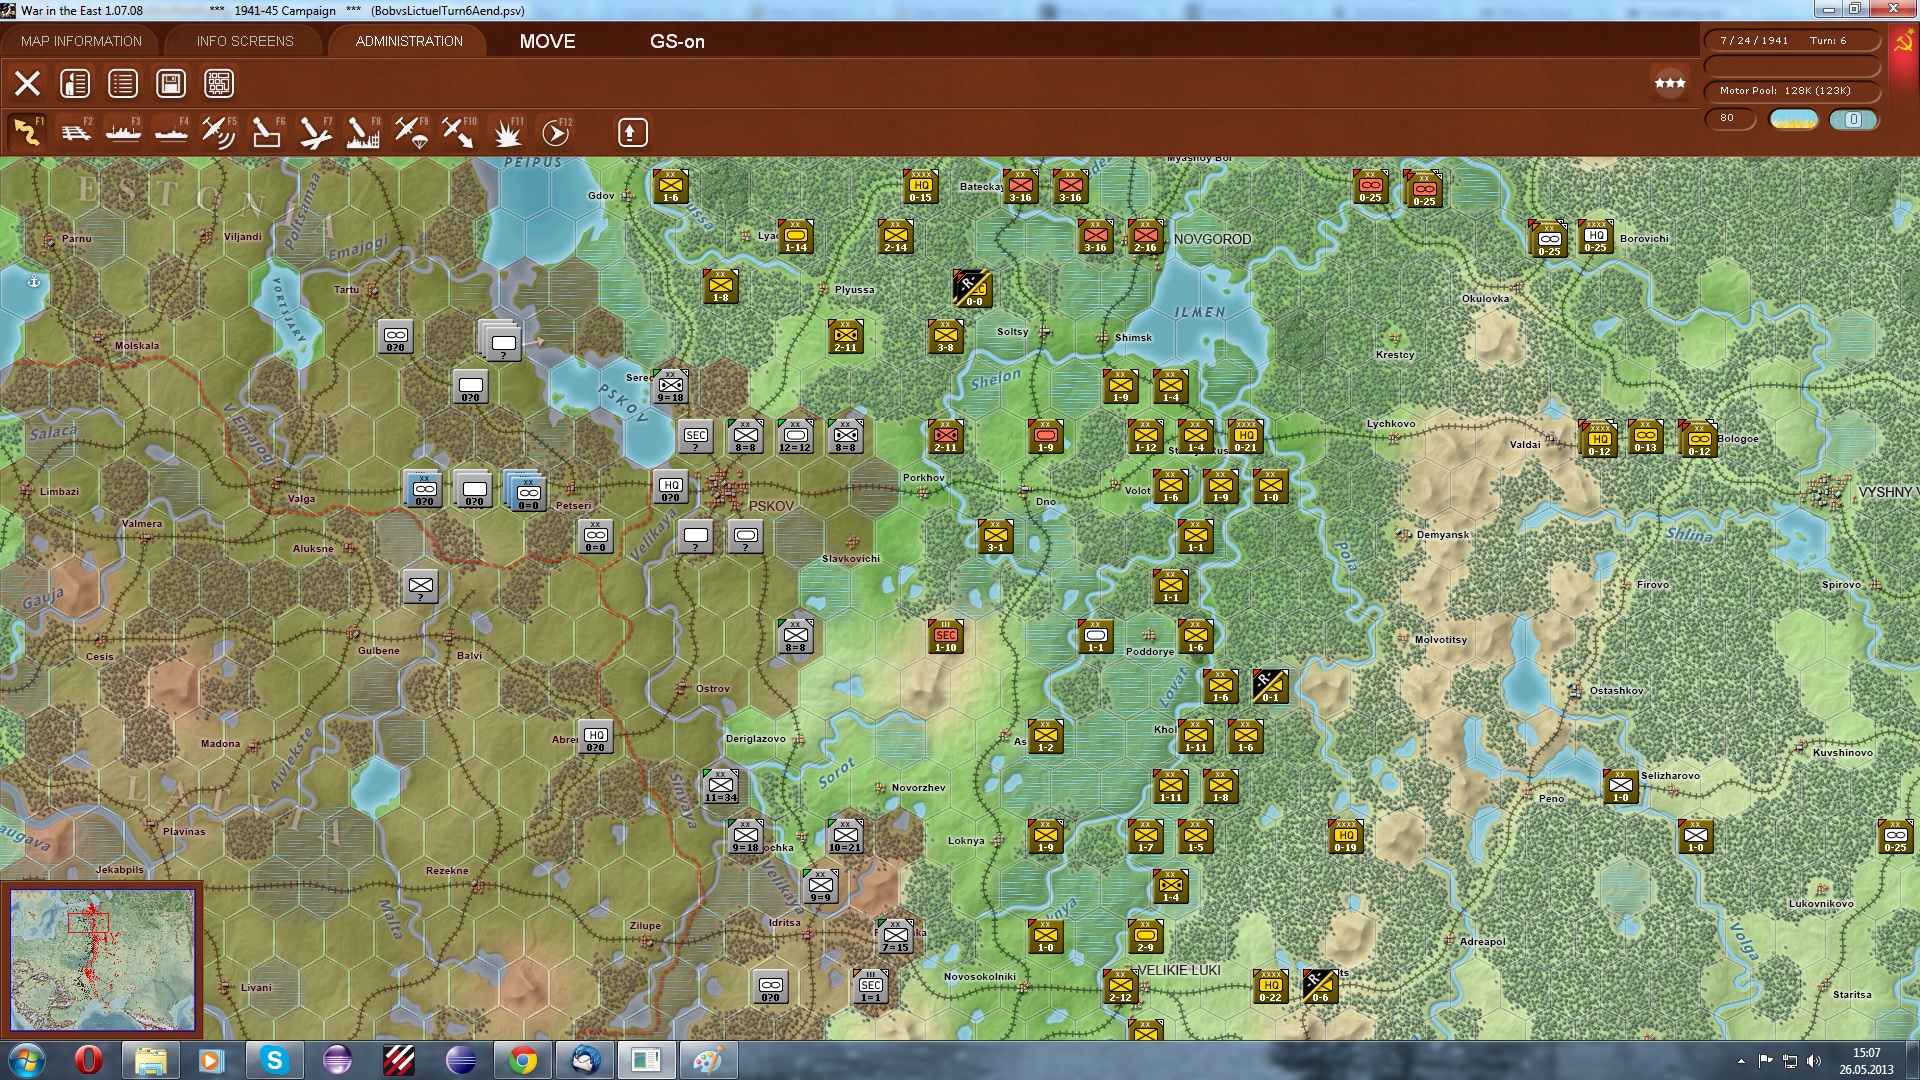This screenshot has height=1080, width=1920.
Task: Select the F6 bomb unit mode icon
Action: (267, 132)
